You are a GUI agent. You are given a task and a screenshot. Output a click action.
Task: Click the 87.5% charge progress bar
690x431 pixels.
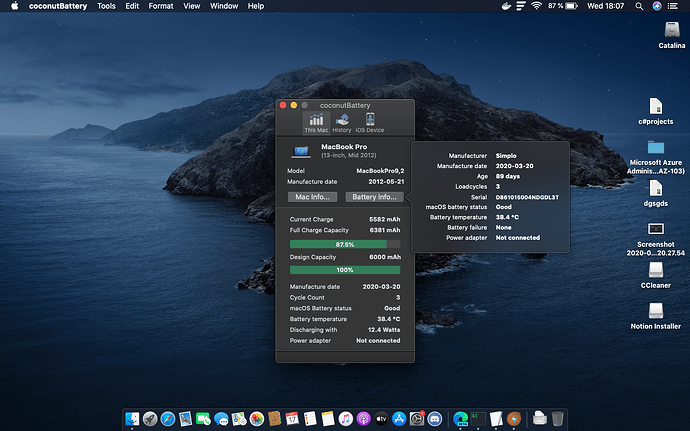pyautogui.click(x=345, y=244)
